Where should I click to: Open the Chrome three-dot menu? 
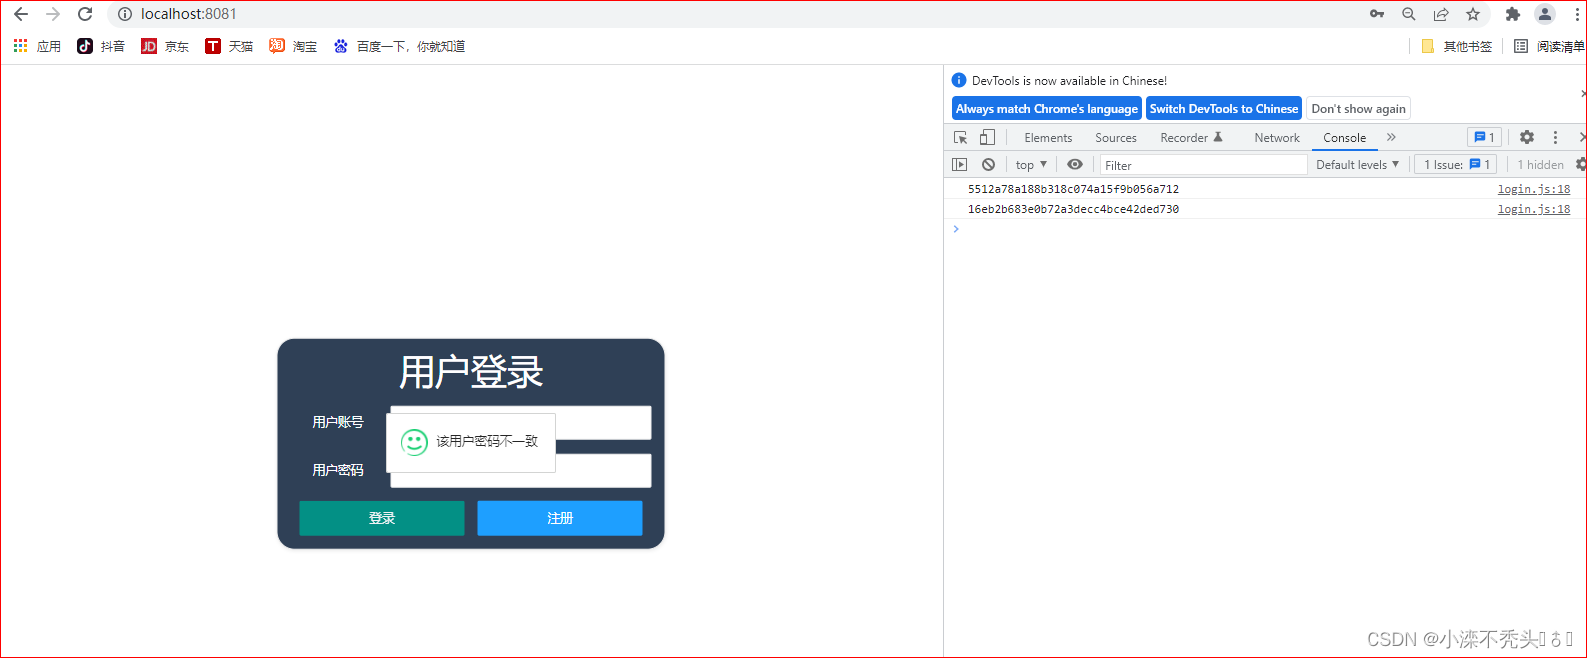click(1576, 14)
